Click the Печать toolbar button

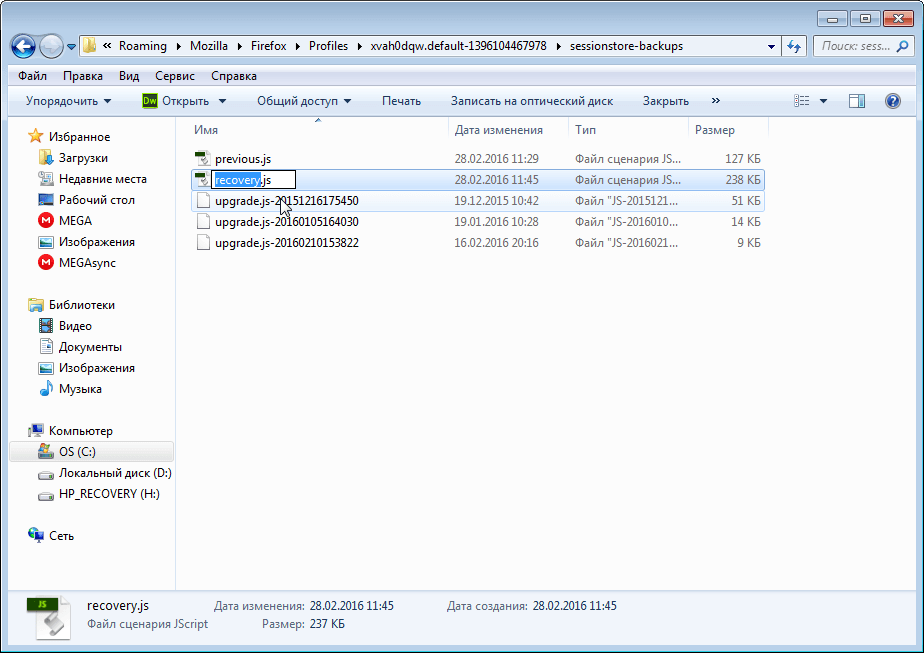tap(401, 101)
